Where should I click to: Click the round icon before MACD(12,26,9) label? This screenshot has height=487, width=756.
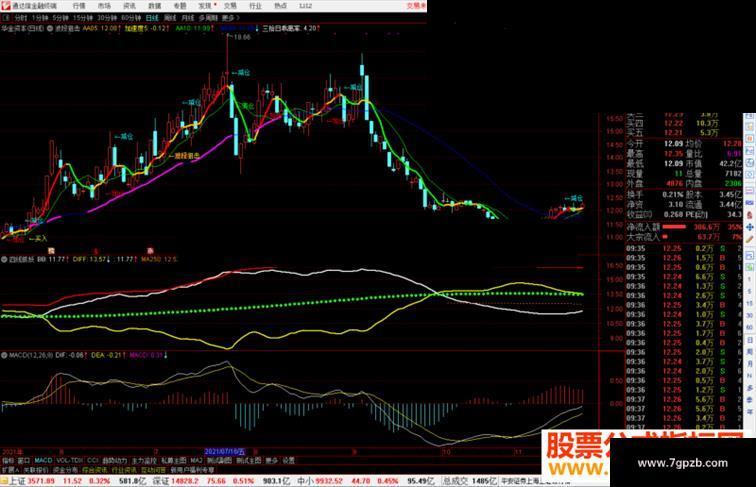[x=4, y=355]
